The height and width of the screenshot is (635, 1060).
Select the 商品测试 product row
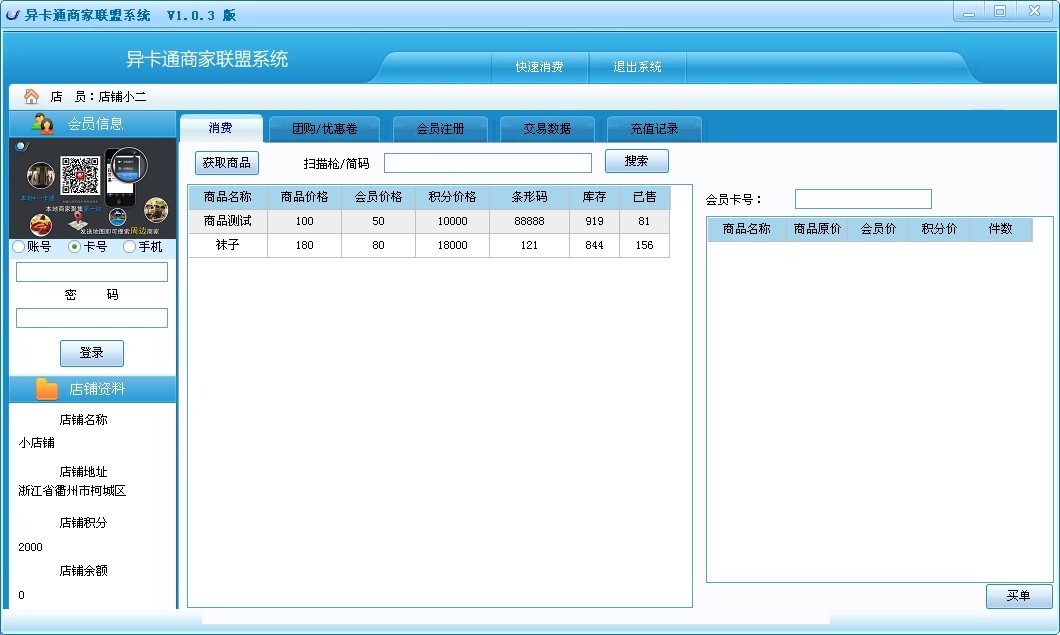429,221
